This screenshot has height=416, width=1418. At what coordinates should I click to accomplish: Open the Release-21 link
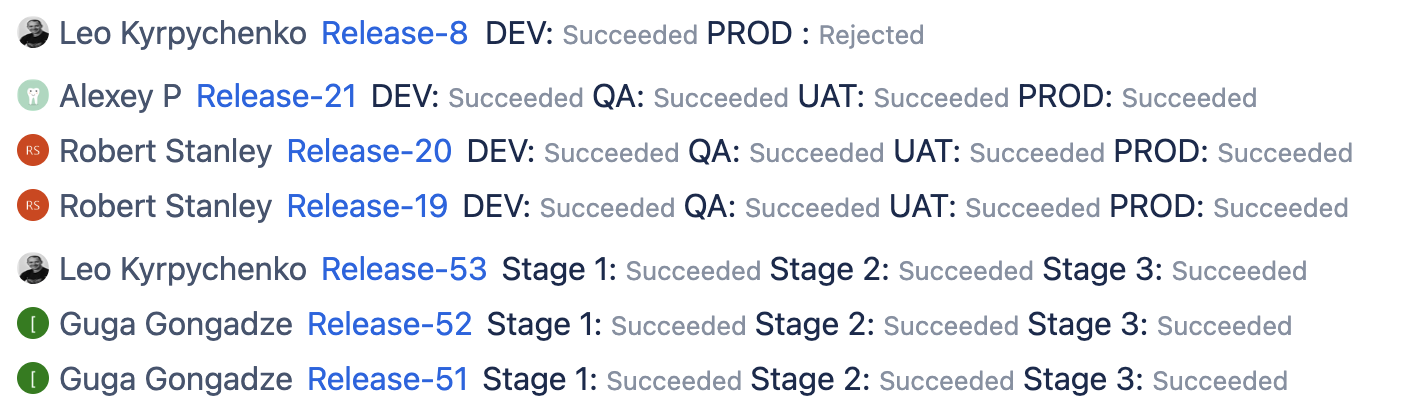(x=276, y=97)
